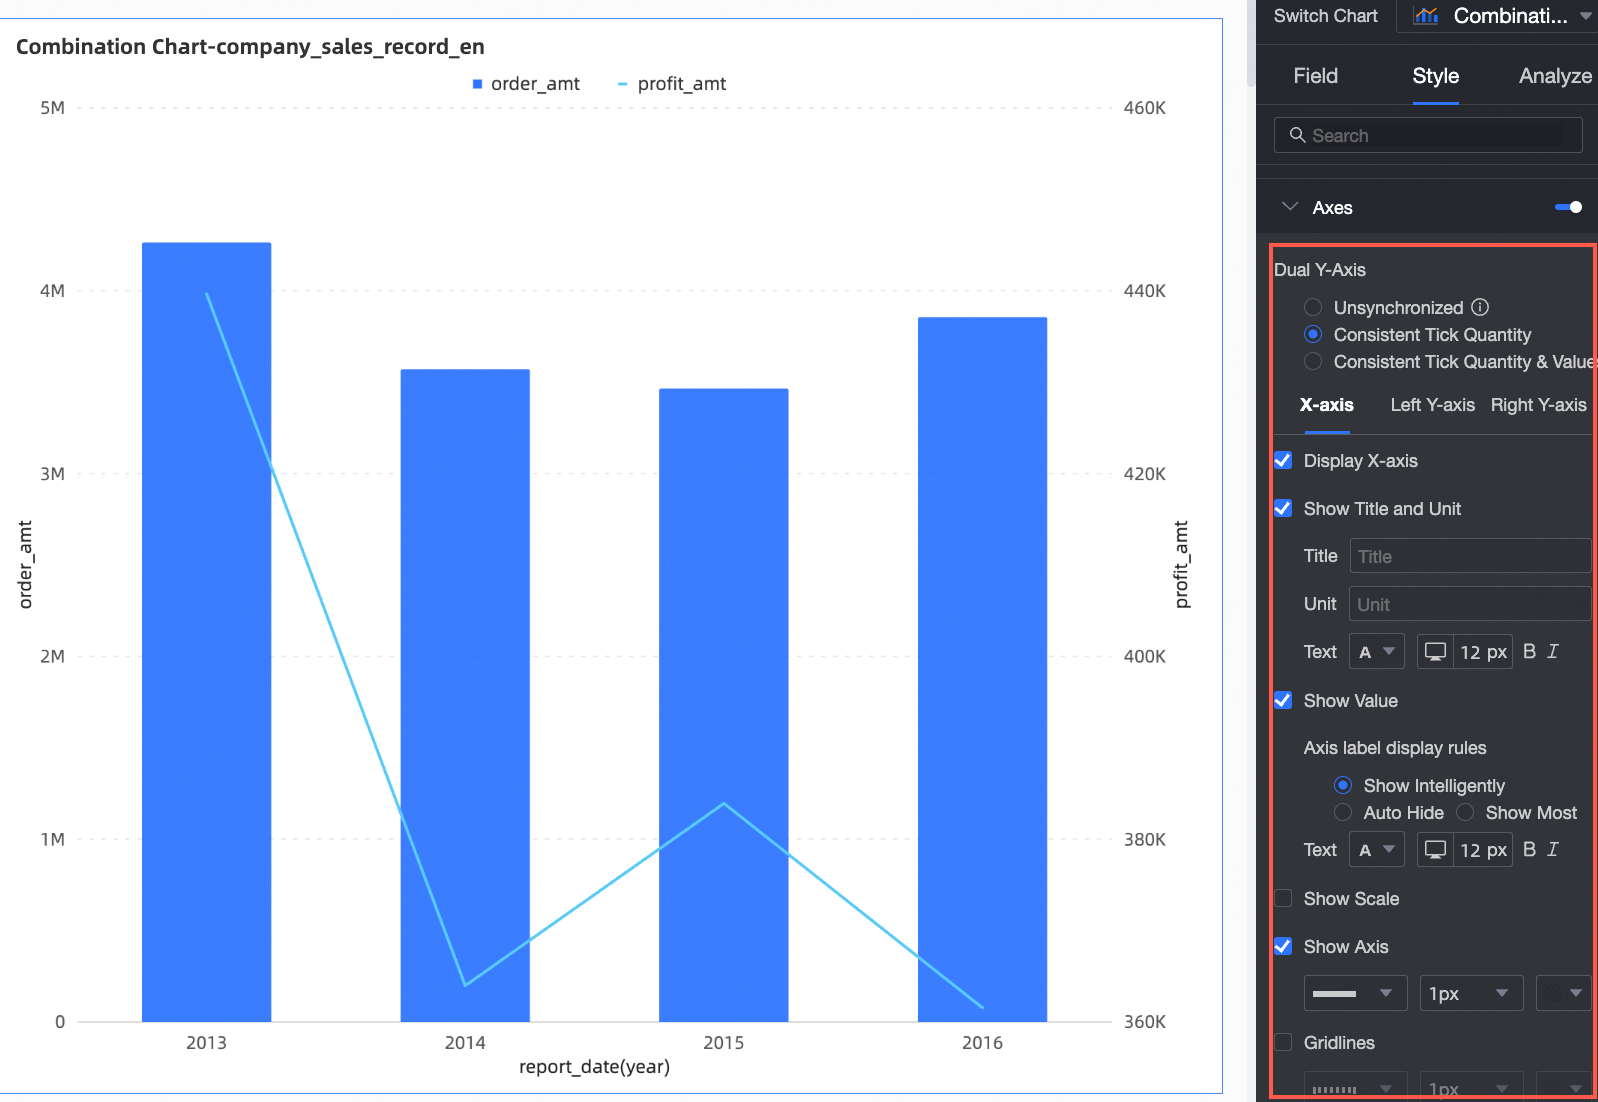Viewport: 1598px width, 1102px height.
Task: Open Show Axis line style dropdown
Action: [1355, 993]
